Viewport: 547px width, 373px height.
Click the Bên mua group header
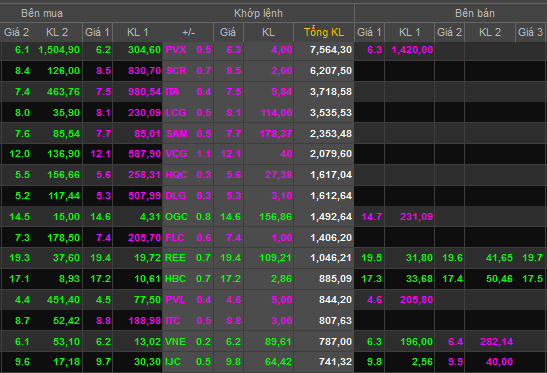point(42,13)
